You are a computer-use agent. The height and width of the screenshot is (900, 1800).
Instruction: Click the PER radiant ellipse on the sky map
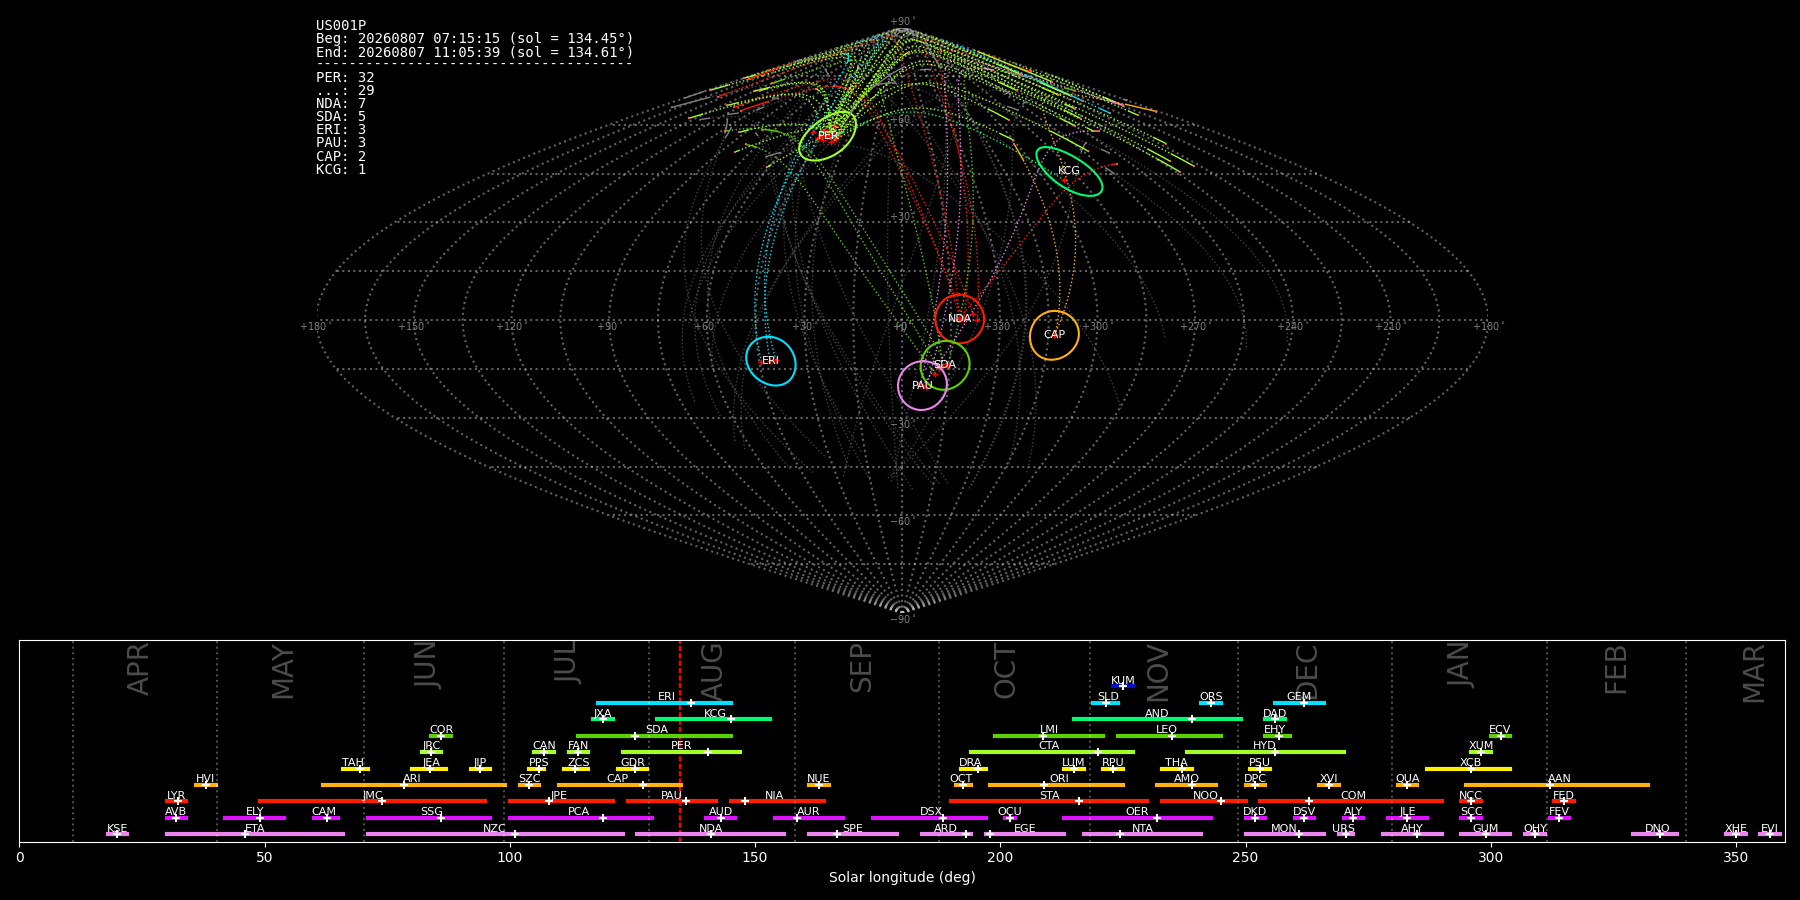828,136
